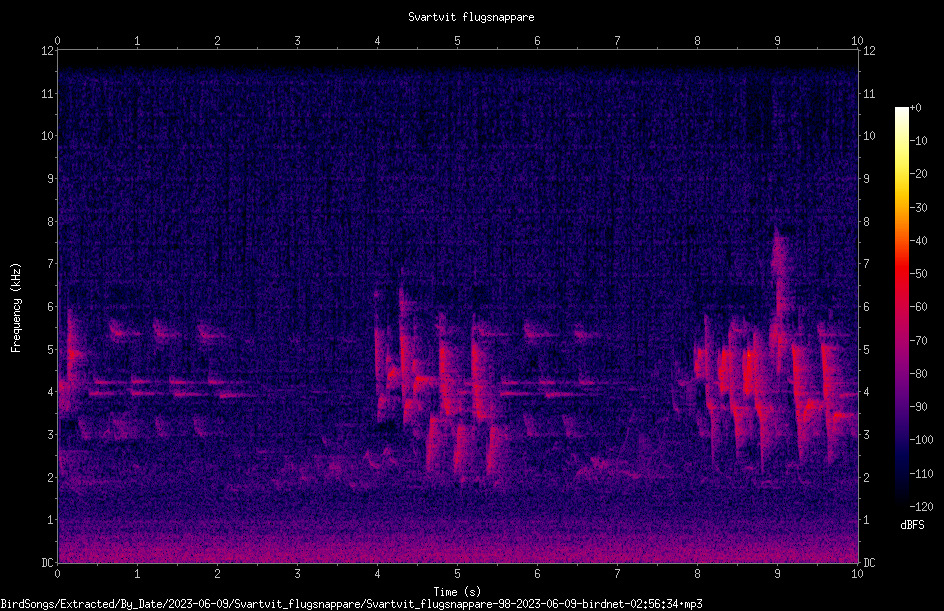Screen dimensions: 944x611
Task: Click the '-90' colorbar label
Action: 918,407
